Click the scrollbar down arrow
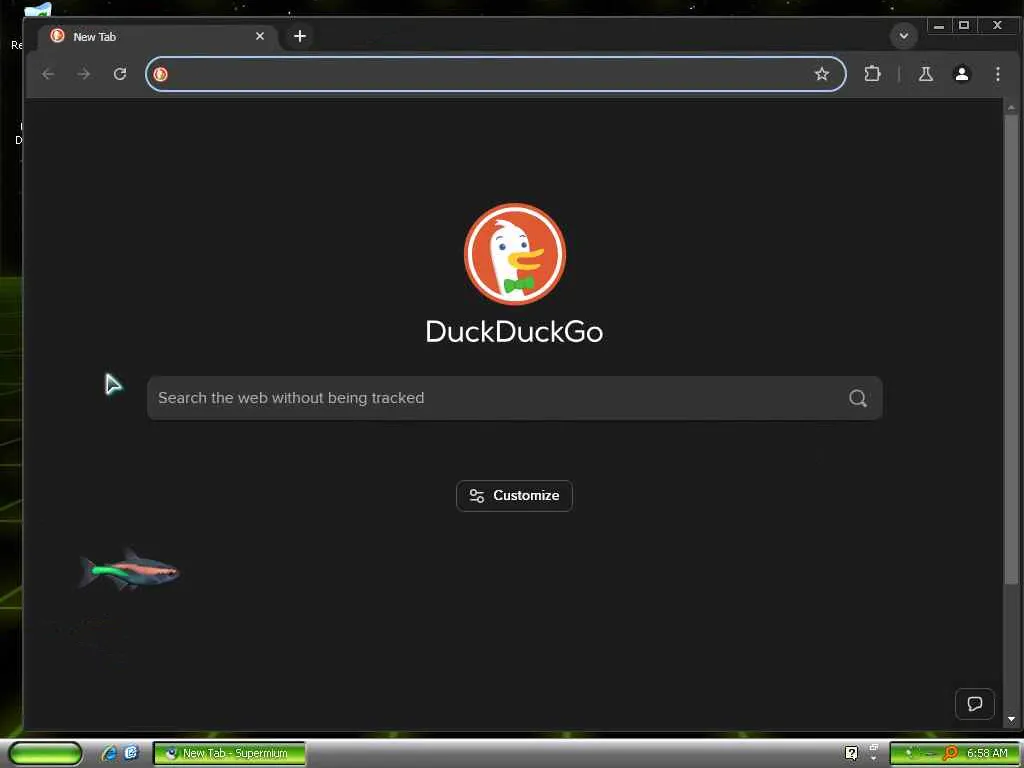The width and height of the screenshot is (1024, 768). pyautogui.click(x=1012, y=719)
